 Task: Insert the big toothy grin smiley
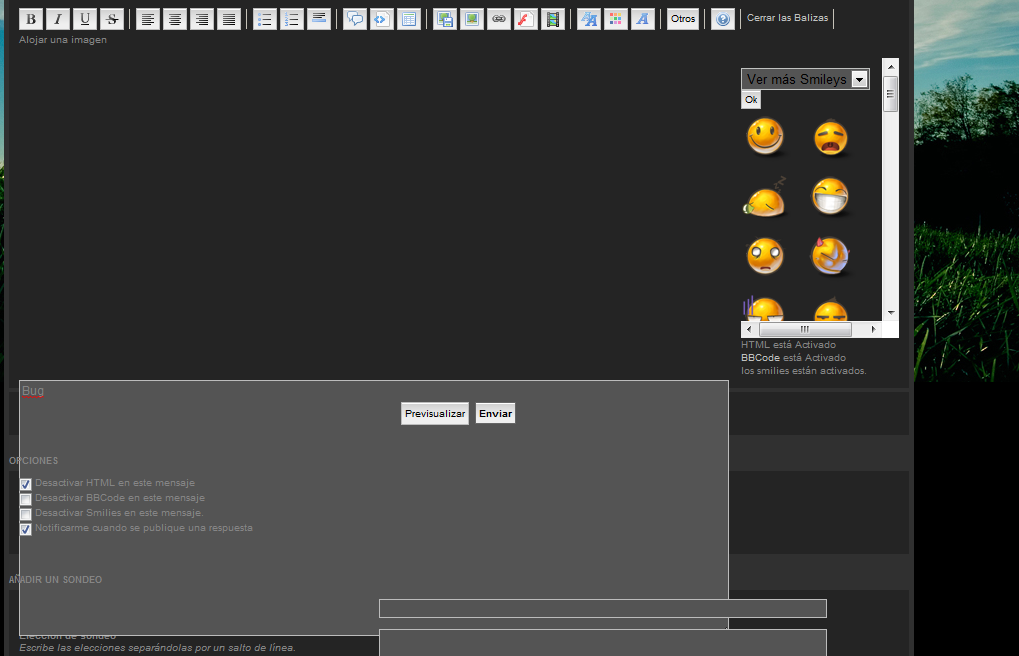(831, 196)
